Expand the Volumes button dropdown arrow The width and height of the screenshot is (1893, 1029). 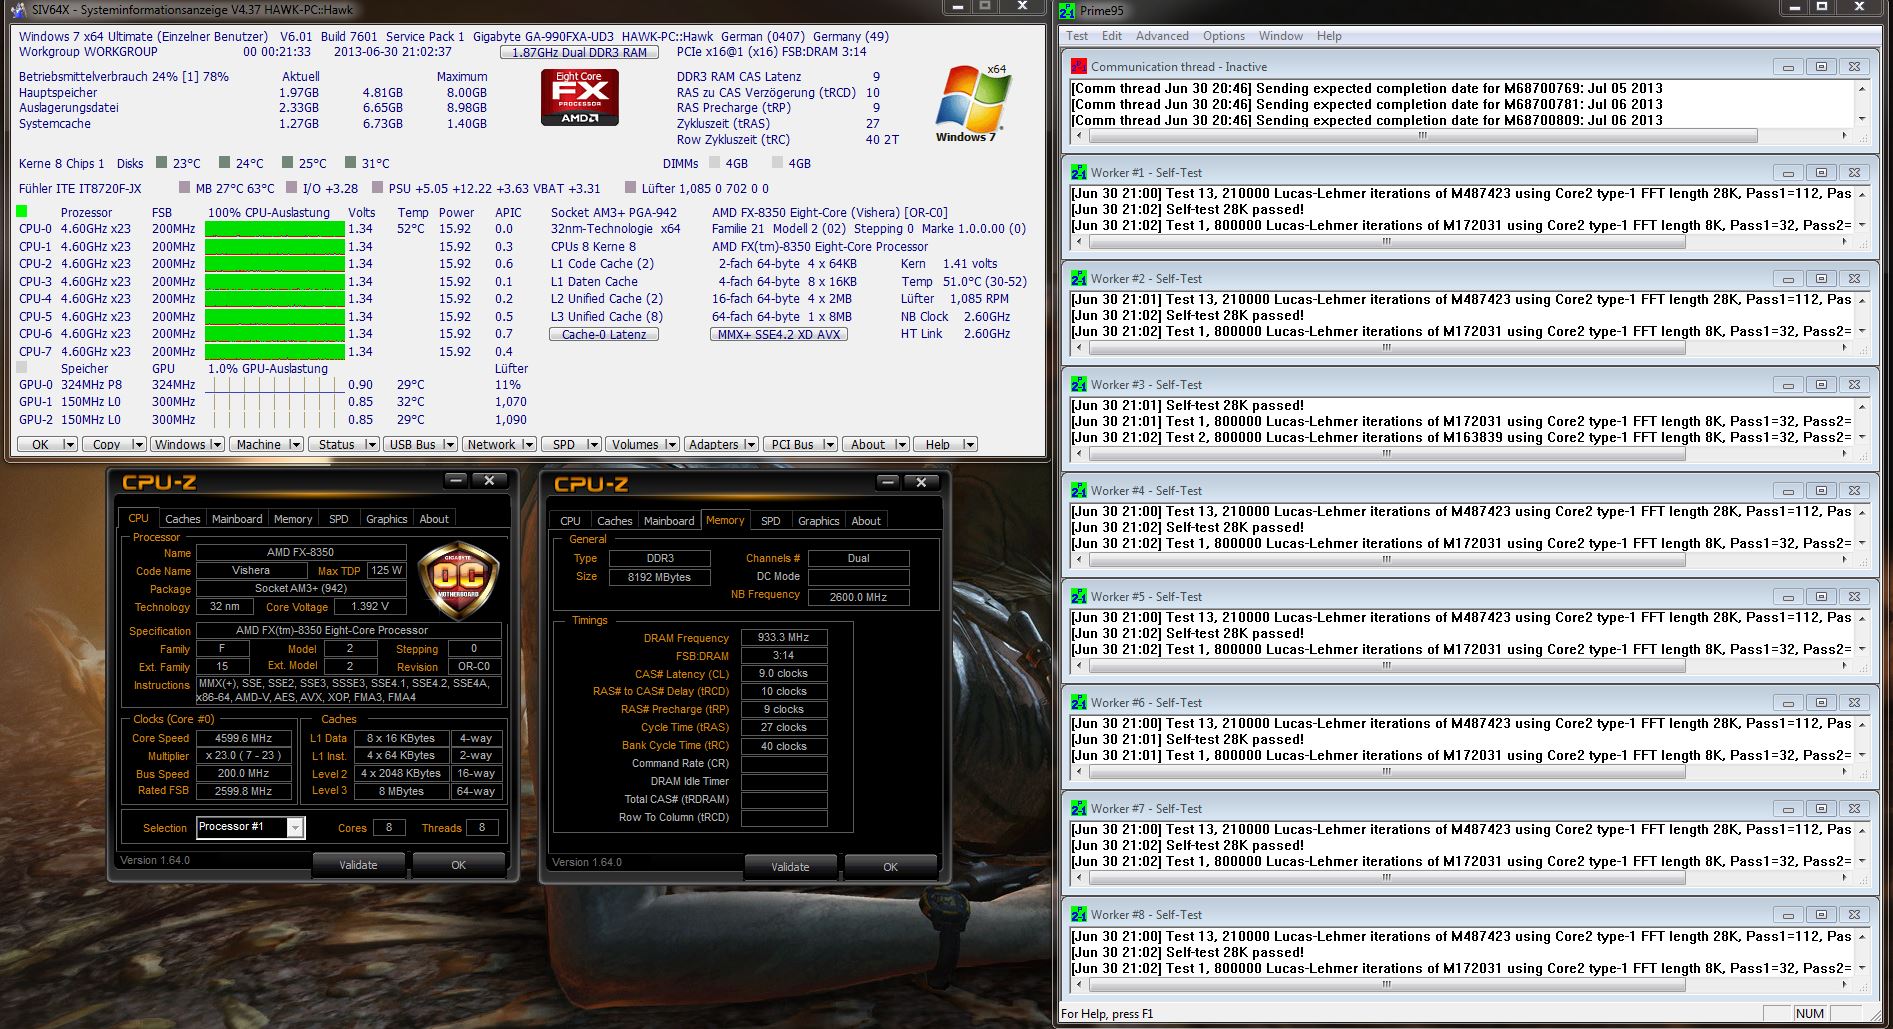click(x=672, y=444)
